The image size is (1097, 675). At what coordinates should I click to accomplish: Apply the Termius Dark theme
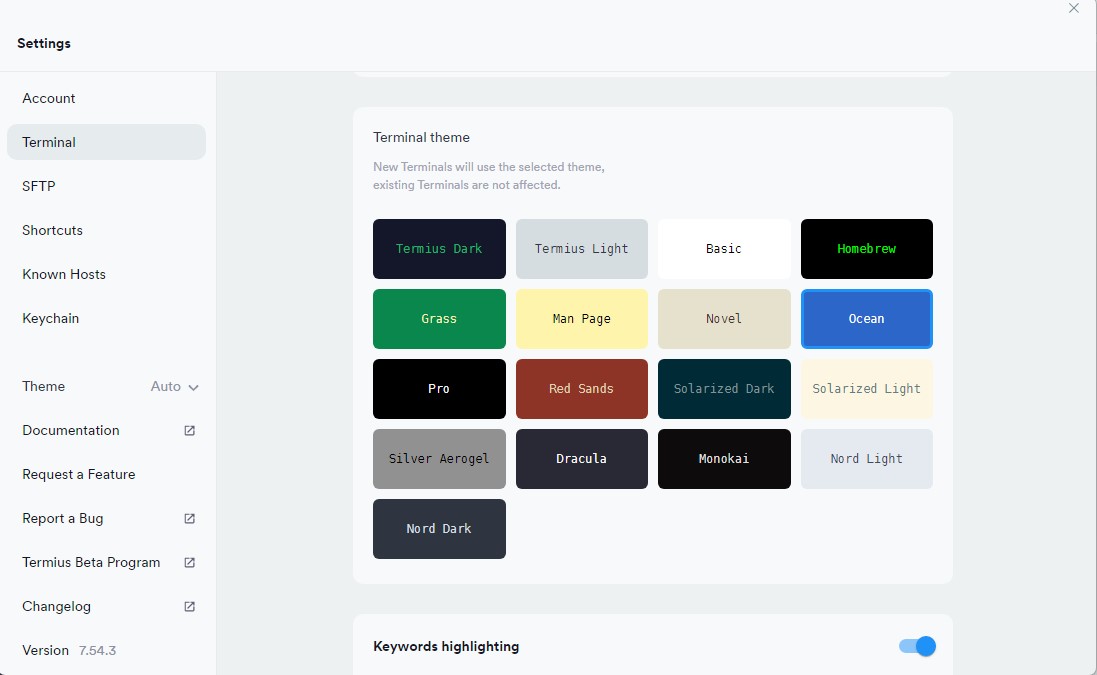pos(439,249)
